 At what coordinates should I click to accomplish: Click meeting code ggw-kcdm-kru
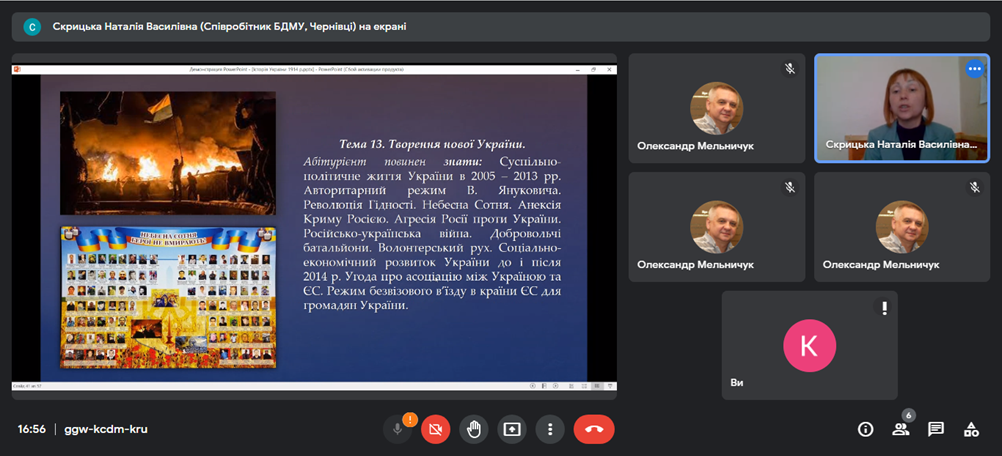[x=106, y=429]
